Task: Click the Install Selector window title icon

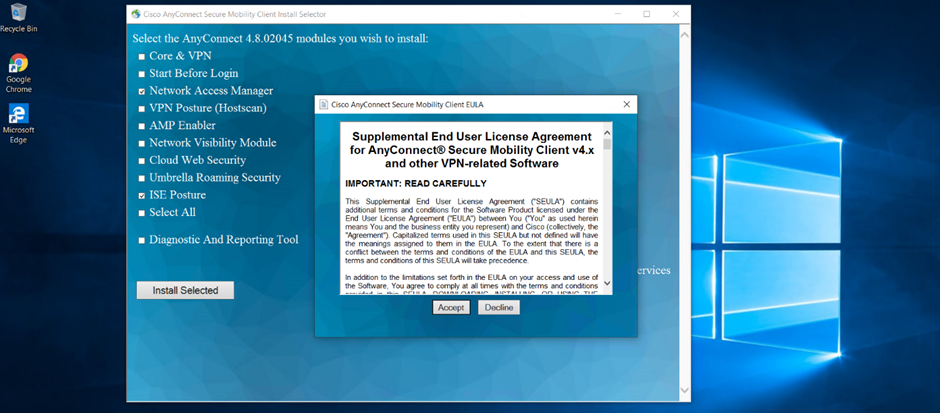Action: [135, 14]
